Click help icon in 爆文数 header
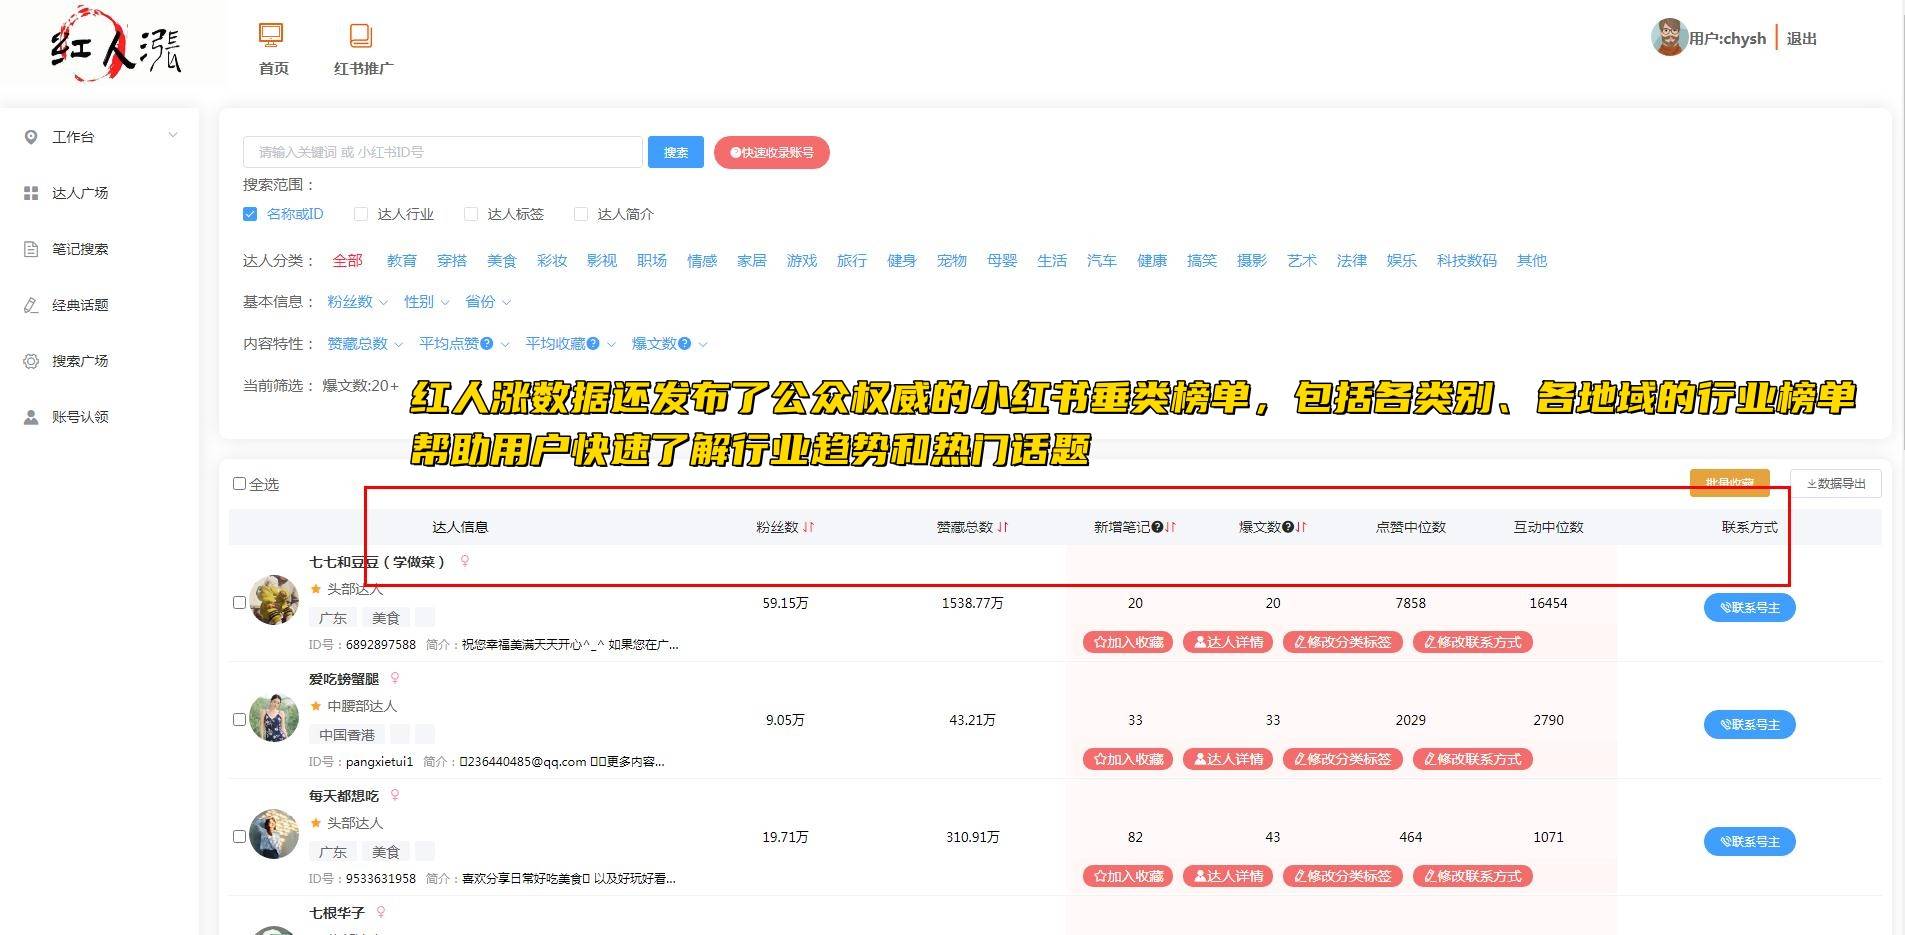Image resolution: width=1905 pixels, height=935 pixels. 1288,527
